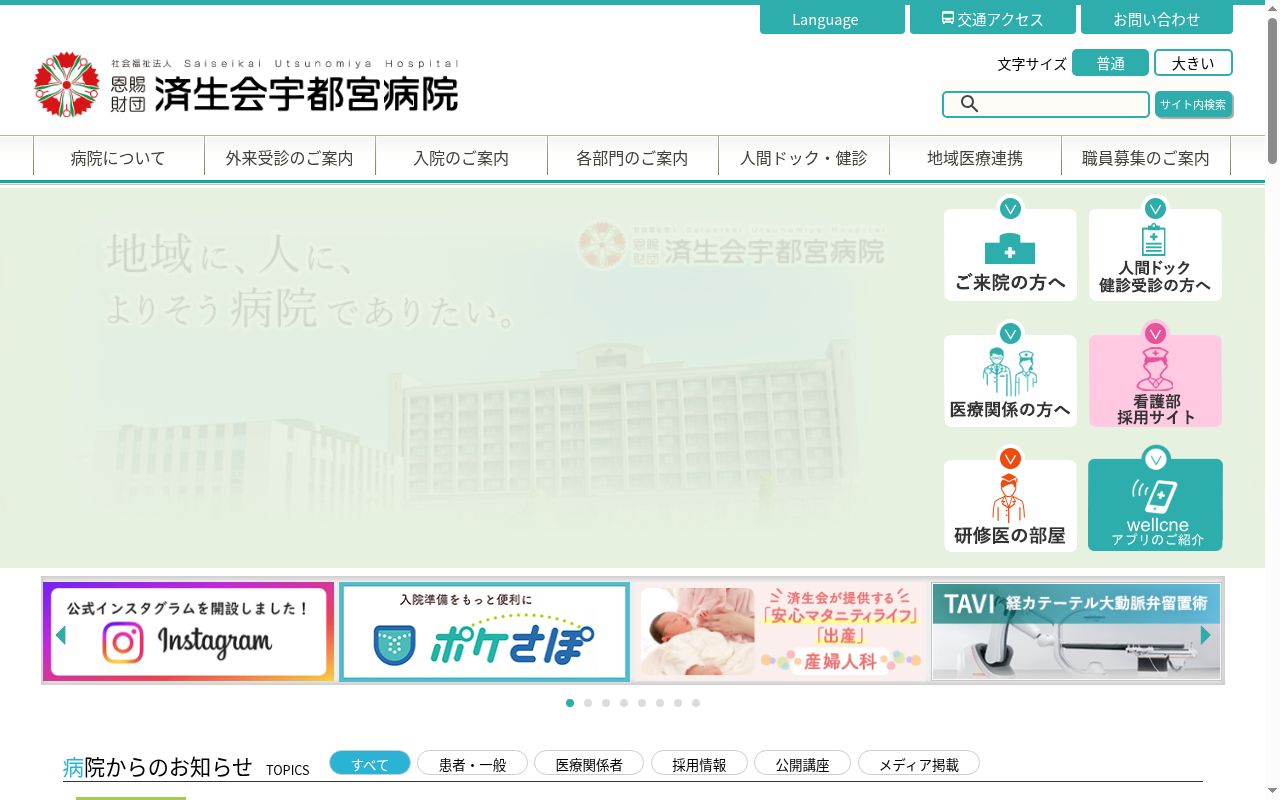Open the TAVI catheter banner

pos(1076,632)
